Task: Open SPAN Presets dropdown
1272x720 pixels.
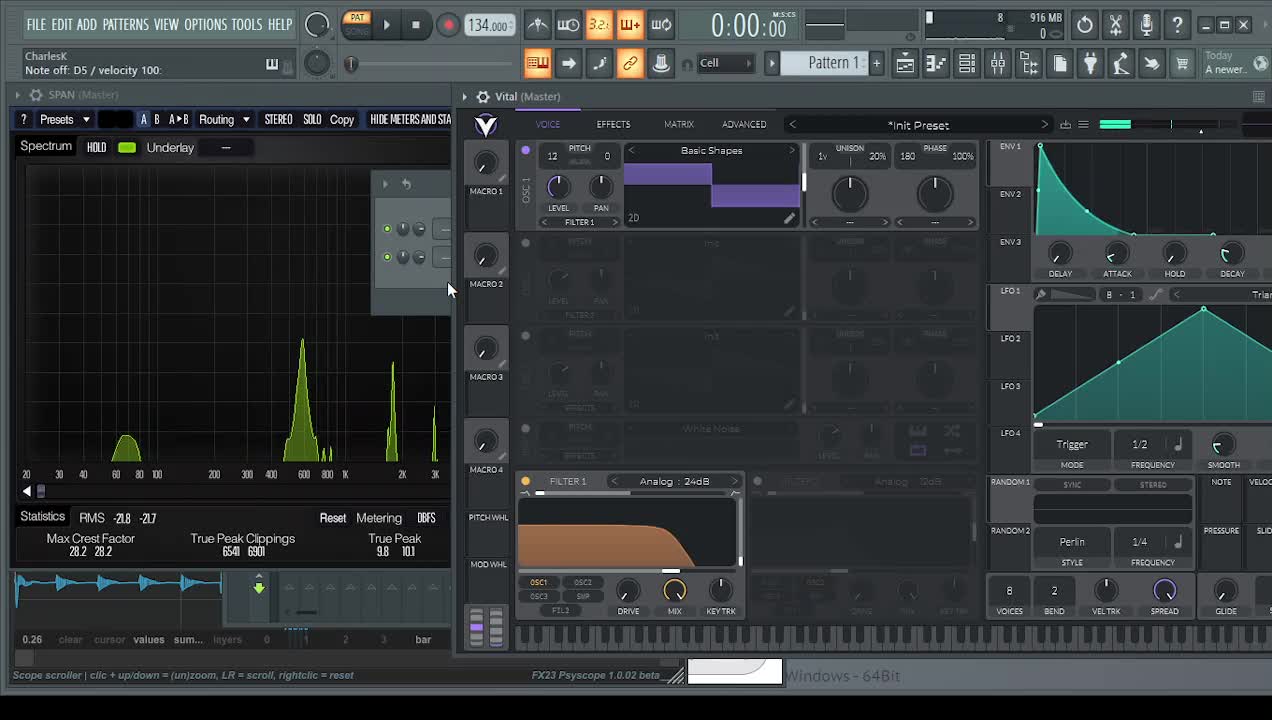Action: click(65, 119)
